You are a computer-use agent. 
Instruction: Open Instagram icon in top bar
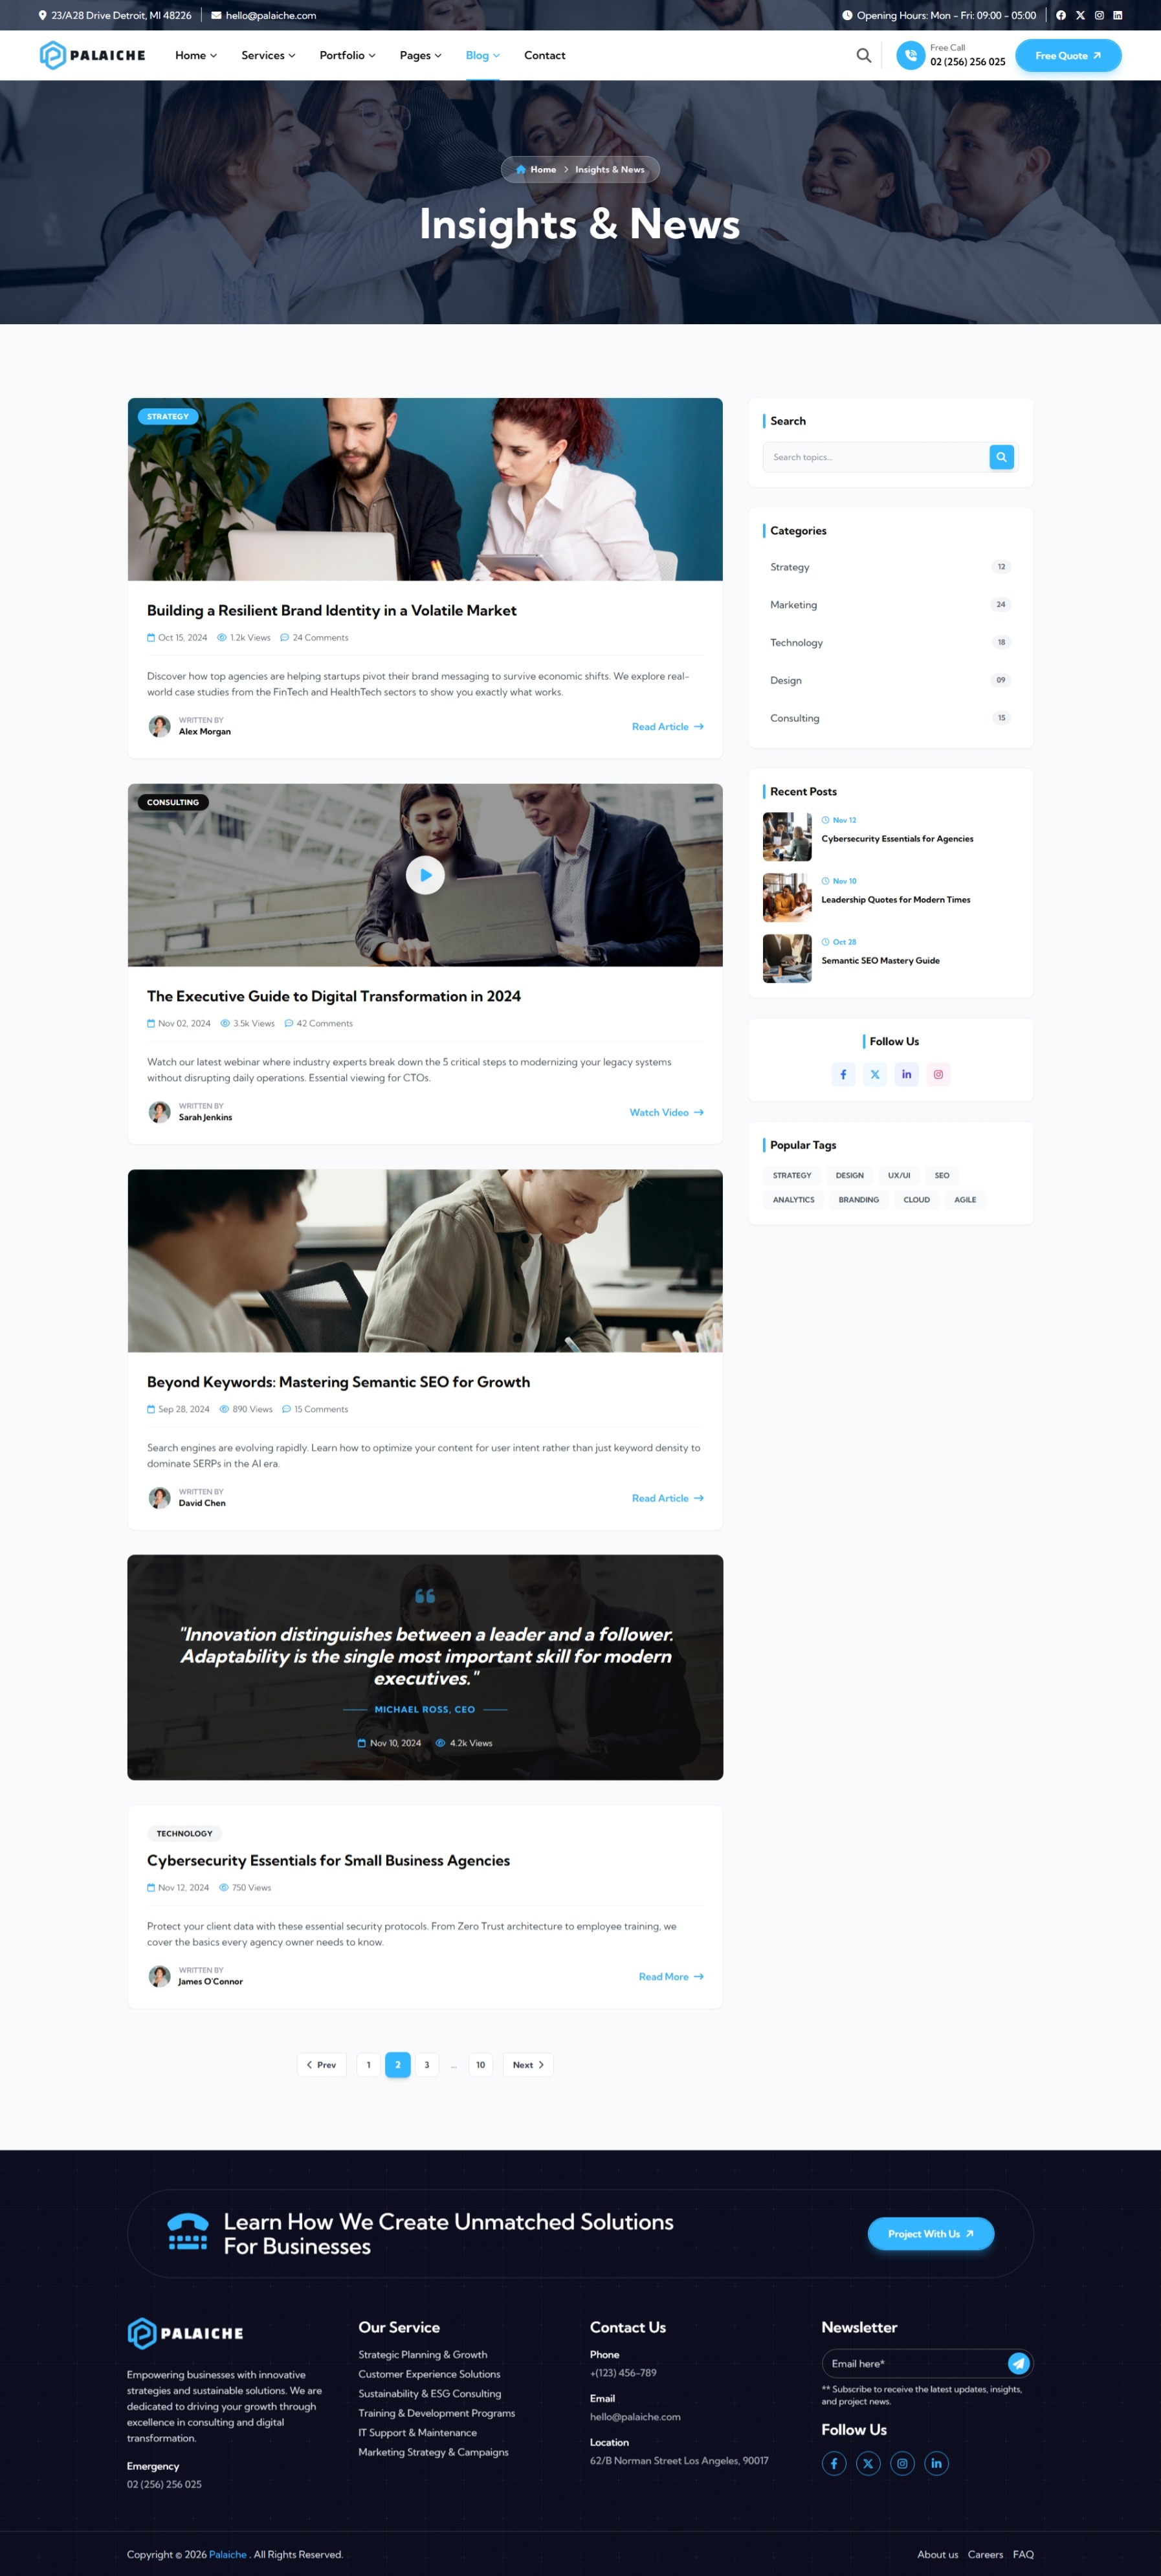coord(1099,15)
